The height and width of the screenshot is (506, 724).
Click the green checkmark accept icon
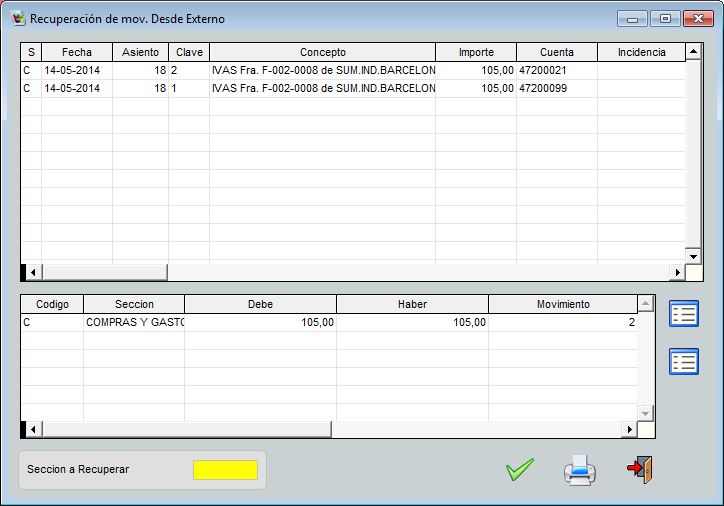(x=519, y=470)
